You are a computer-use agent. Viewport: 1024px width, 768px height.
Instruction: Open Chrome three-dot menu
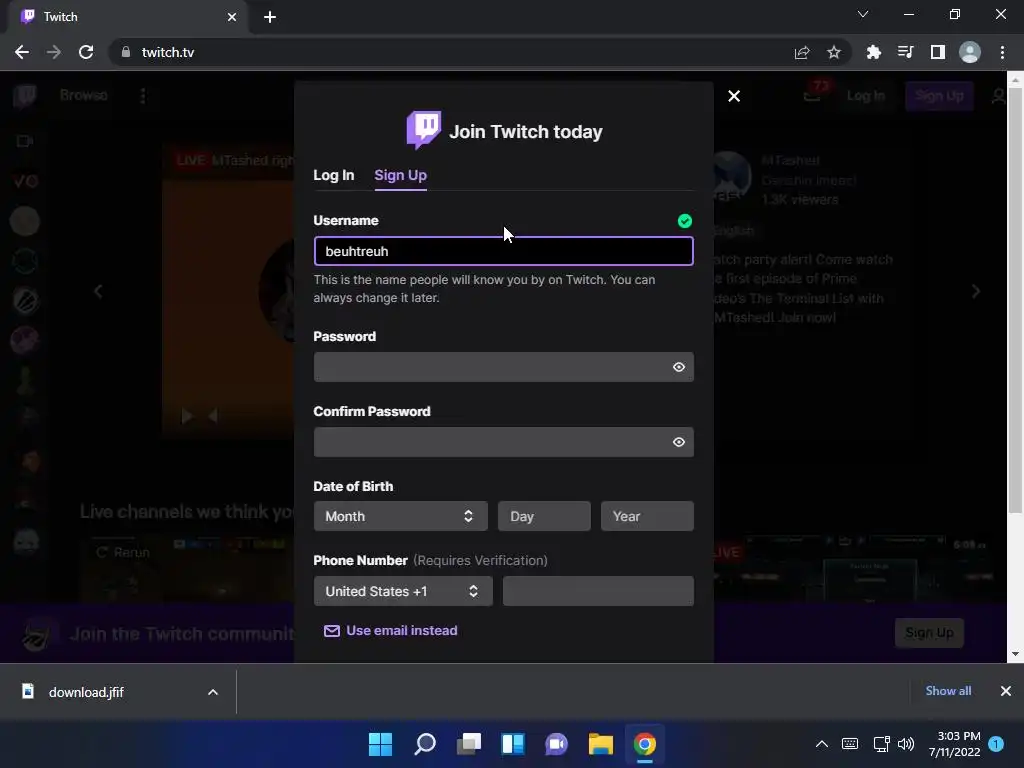(1002, 52)
